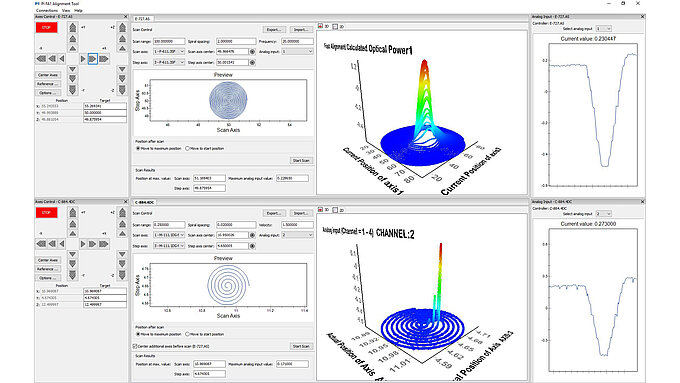Select 2D view for Optical Power1 plot

(x=335, y=26)
